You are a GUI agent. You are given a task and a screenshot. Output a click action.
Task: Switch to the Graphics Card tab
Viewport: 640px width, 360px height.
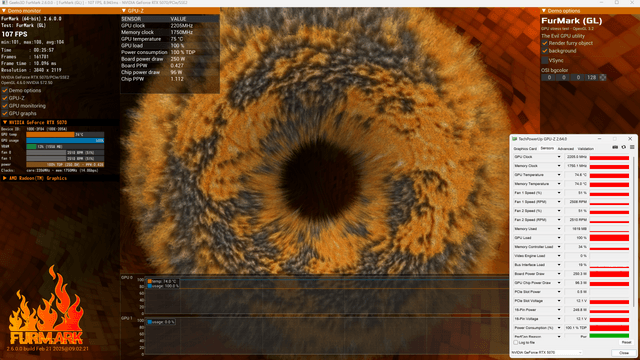point(525,149)
